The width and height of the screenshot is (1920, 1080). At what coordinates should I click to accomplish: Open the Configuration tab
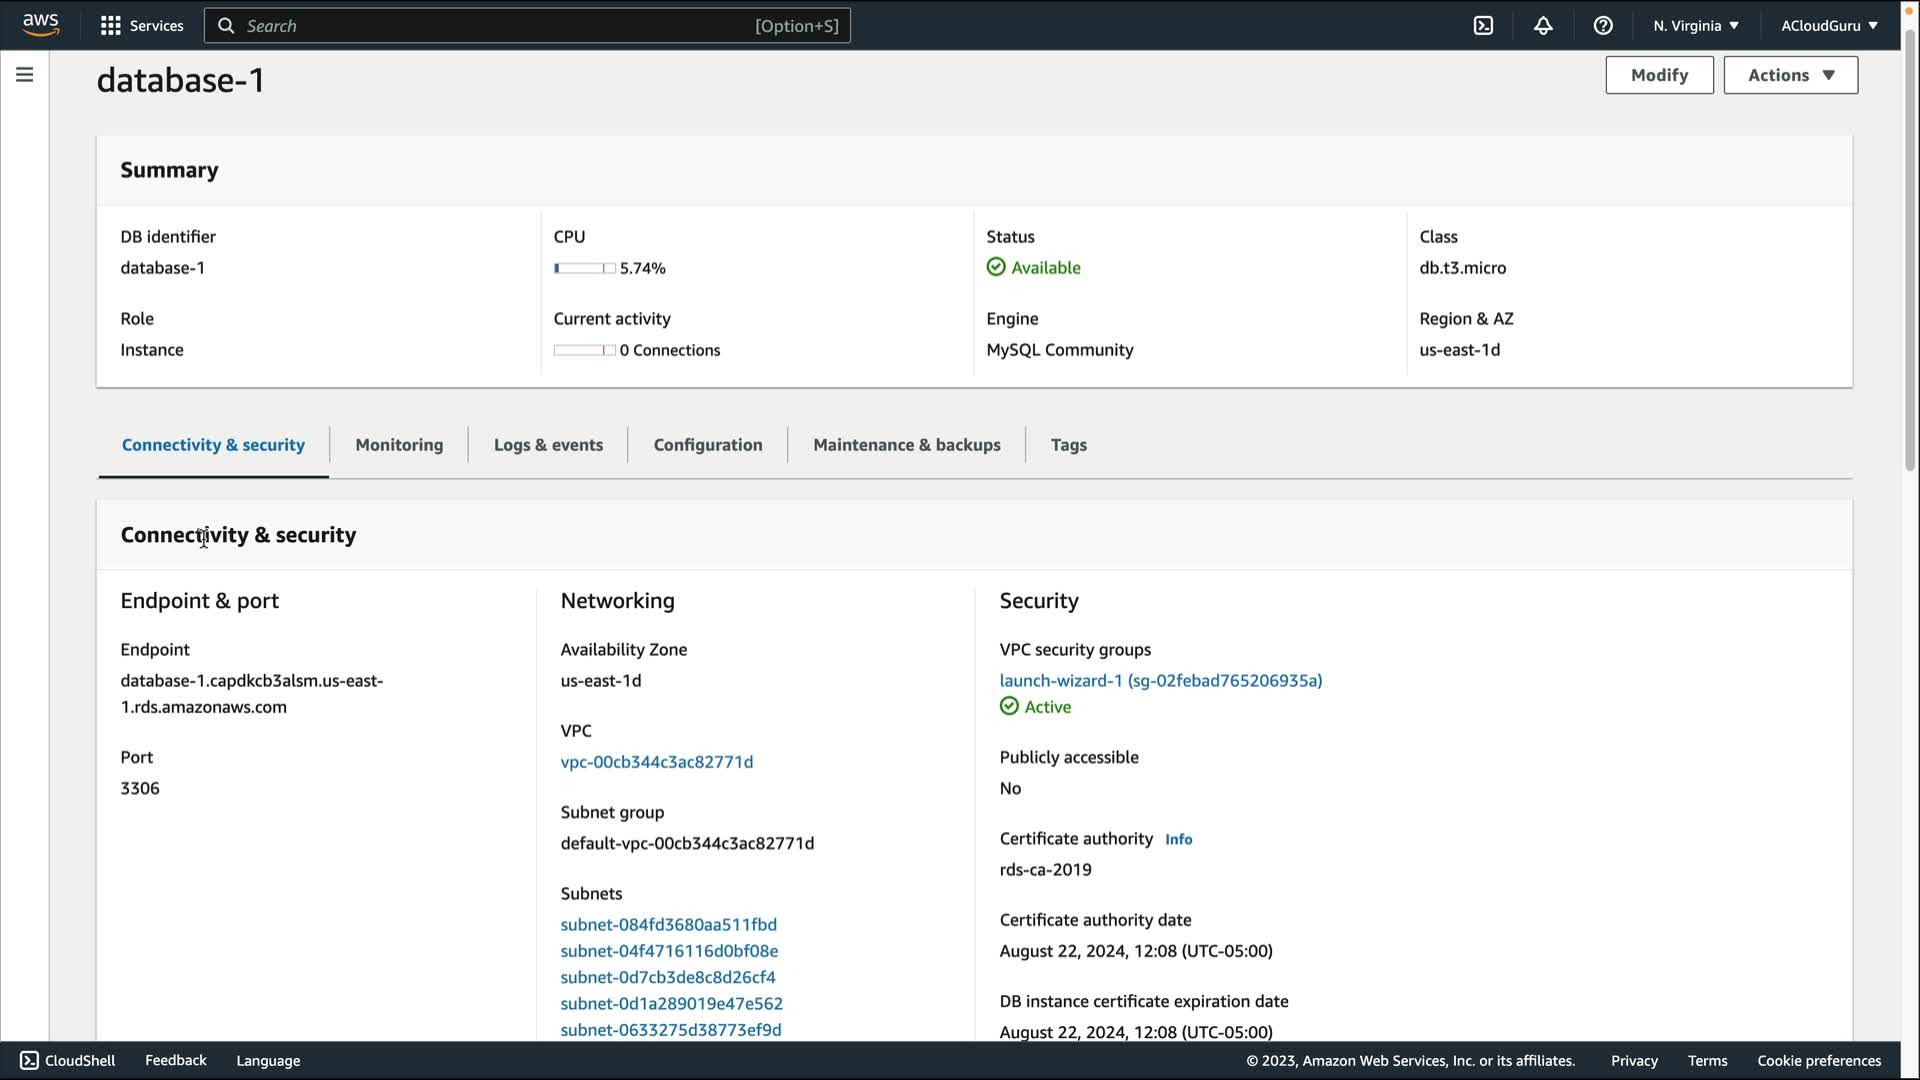pos(708,445)
